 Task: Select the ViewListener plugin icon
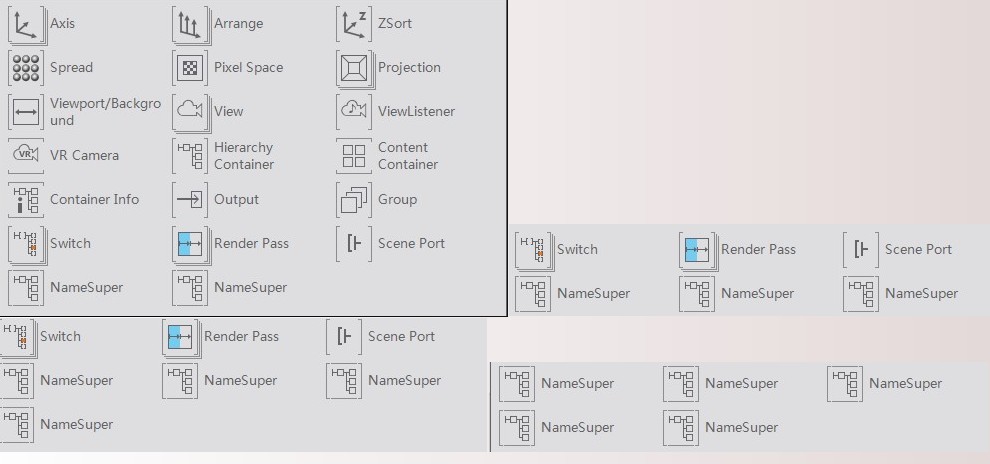click(354, 112)
